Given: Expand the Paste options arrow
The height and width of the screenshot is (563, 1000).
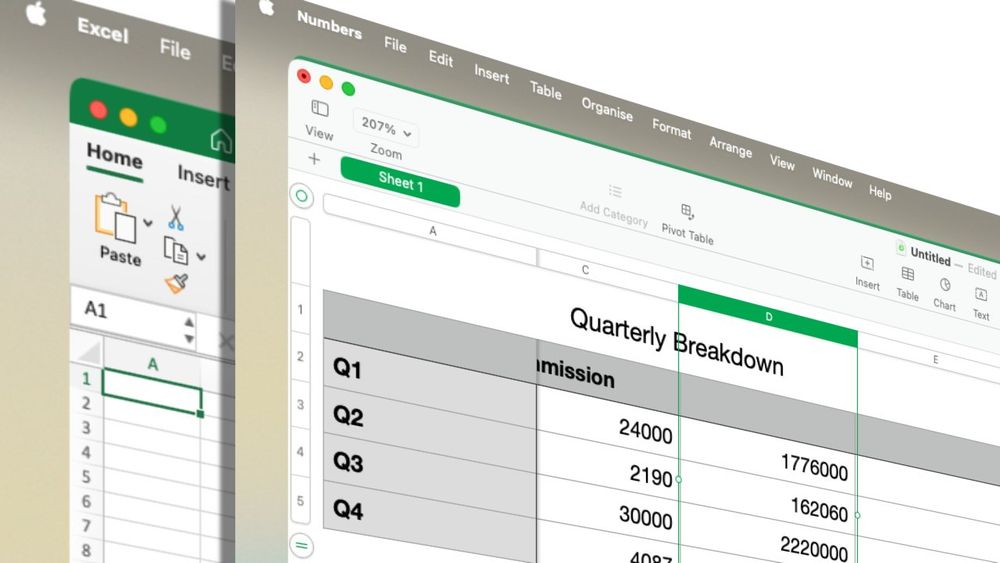Looking at the screenshot, I should (148, 223).
